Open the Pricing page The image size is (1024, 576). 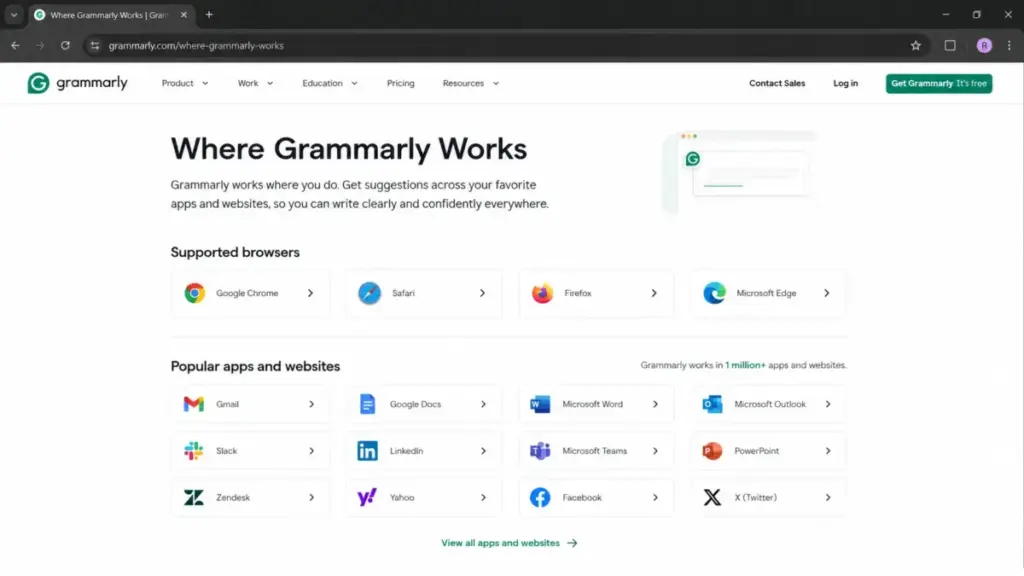[400, 84]
